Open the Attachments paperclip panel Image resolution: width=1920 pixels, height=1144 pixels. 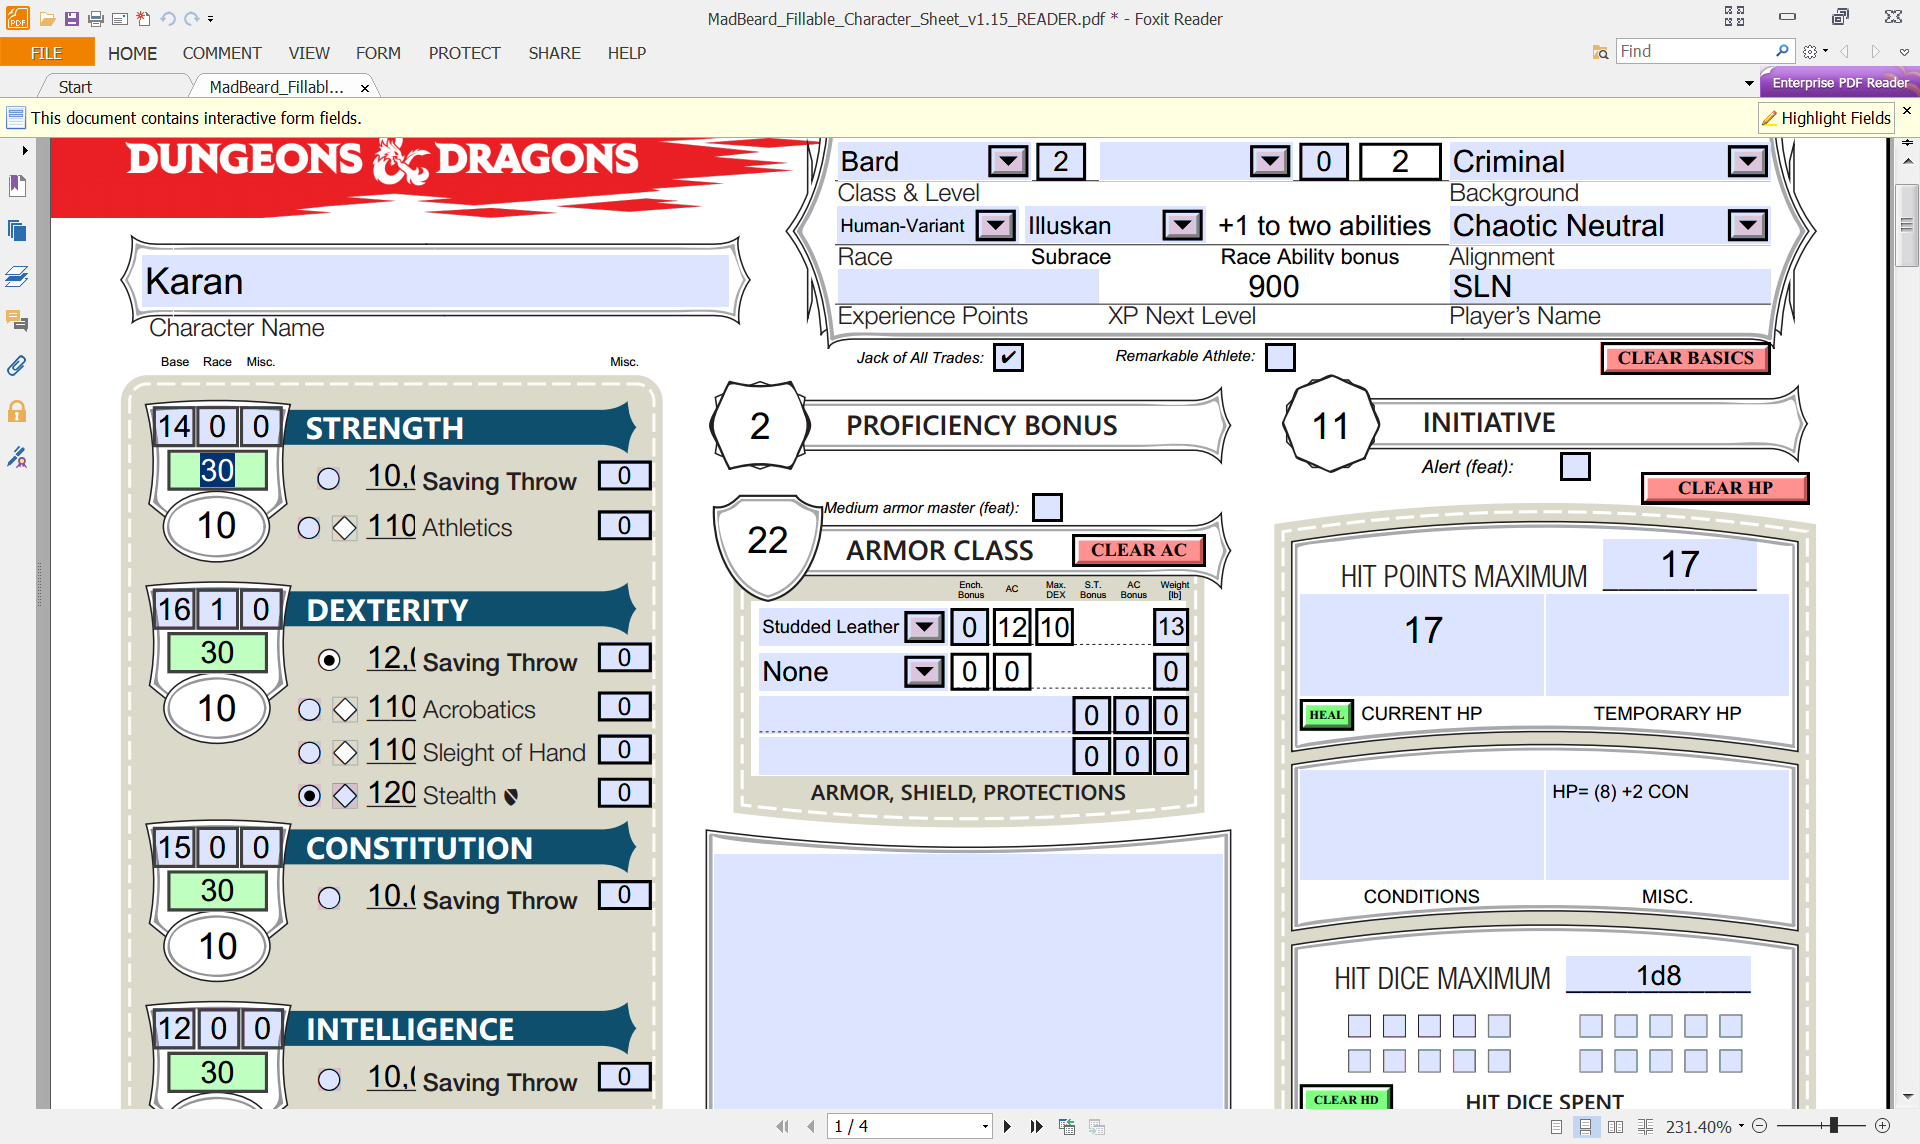click(x=17, y=366)
